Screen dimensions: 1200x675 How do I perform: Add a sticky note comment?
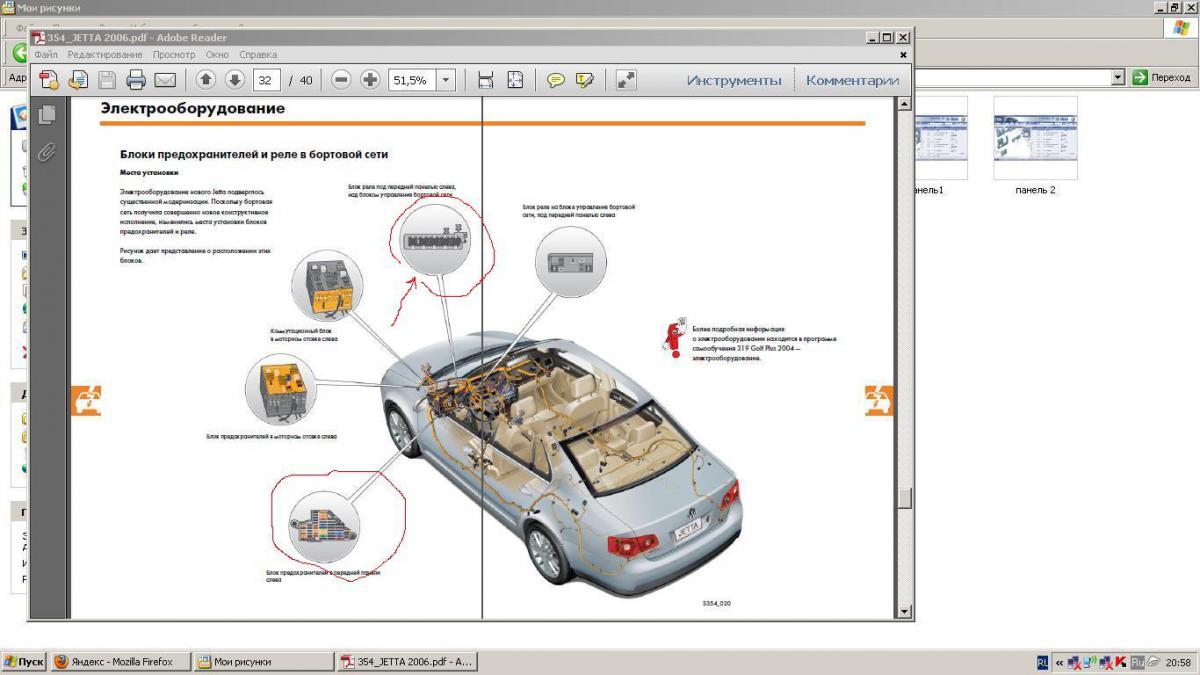[556, 80]
